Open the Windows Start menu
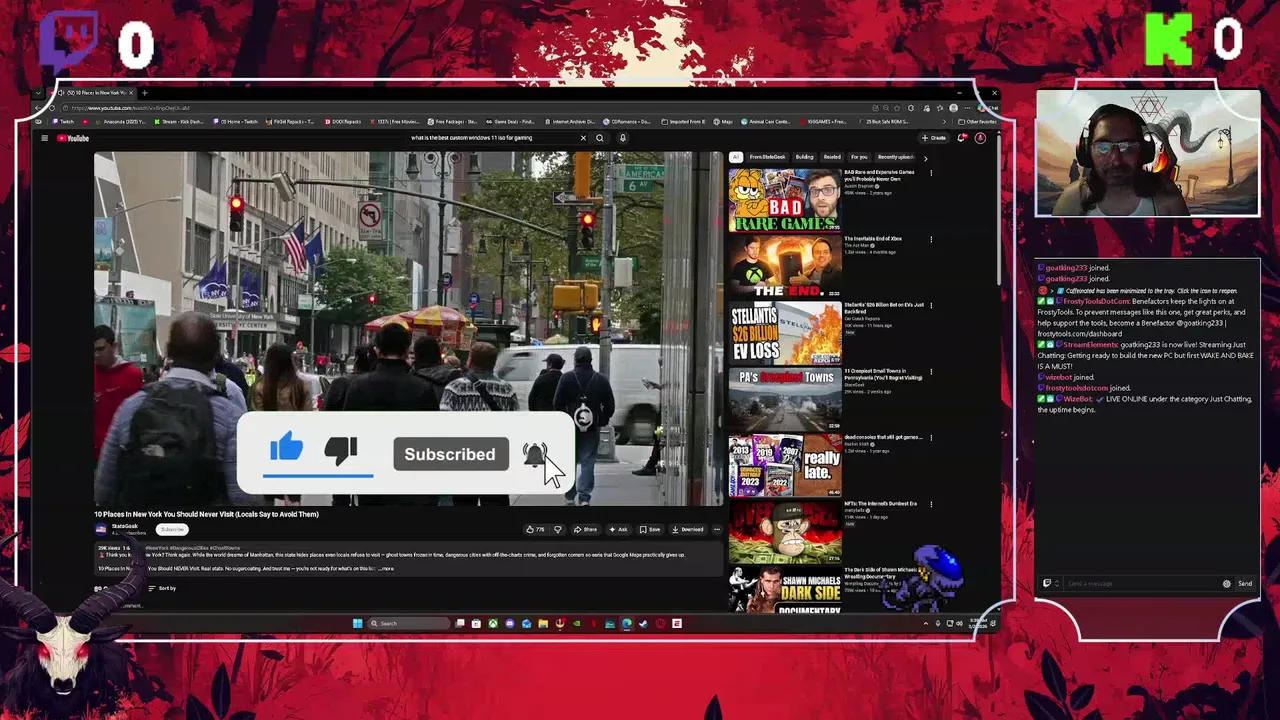 (357, 623)
